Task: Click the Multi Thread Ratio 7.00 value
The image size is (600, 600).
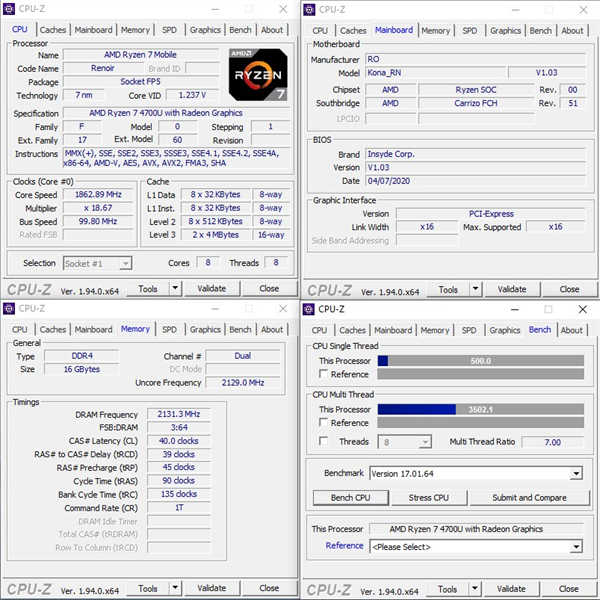Action: pyautogui.click(x=553, y=442)
